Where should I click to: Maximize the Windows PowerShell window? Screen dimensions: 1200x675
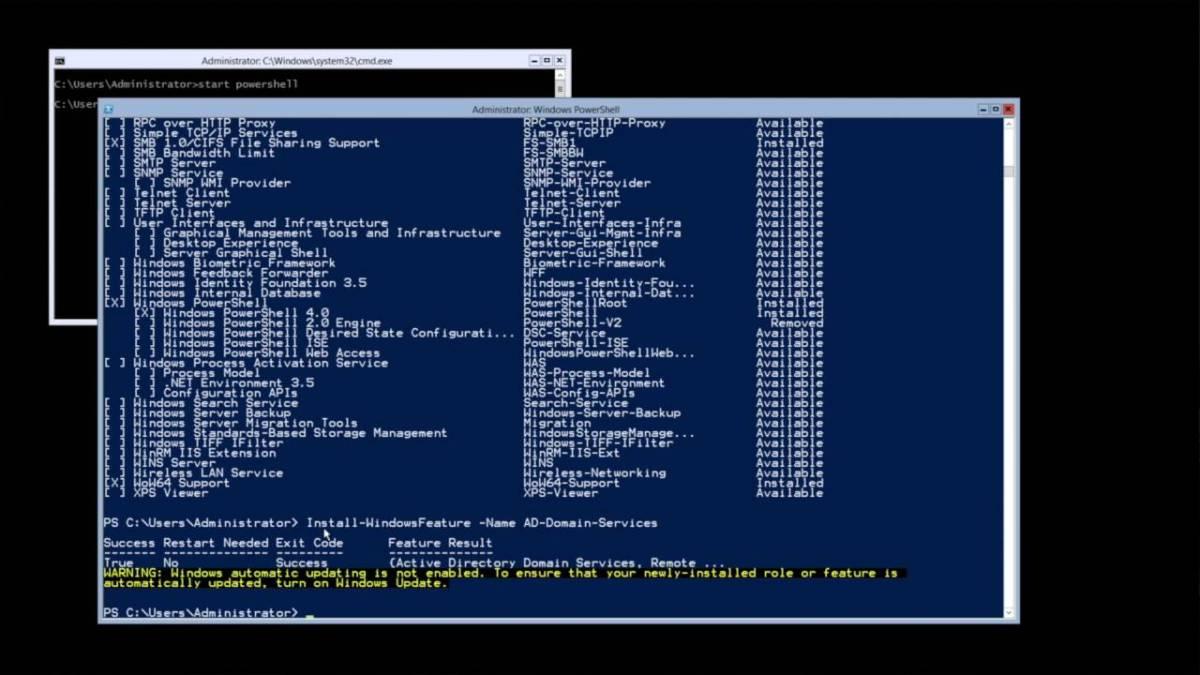coord(995,109)
